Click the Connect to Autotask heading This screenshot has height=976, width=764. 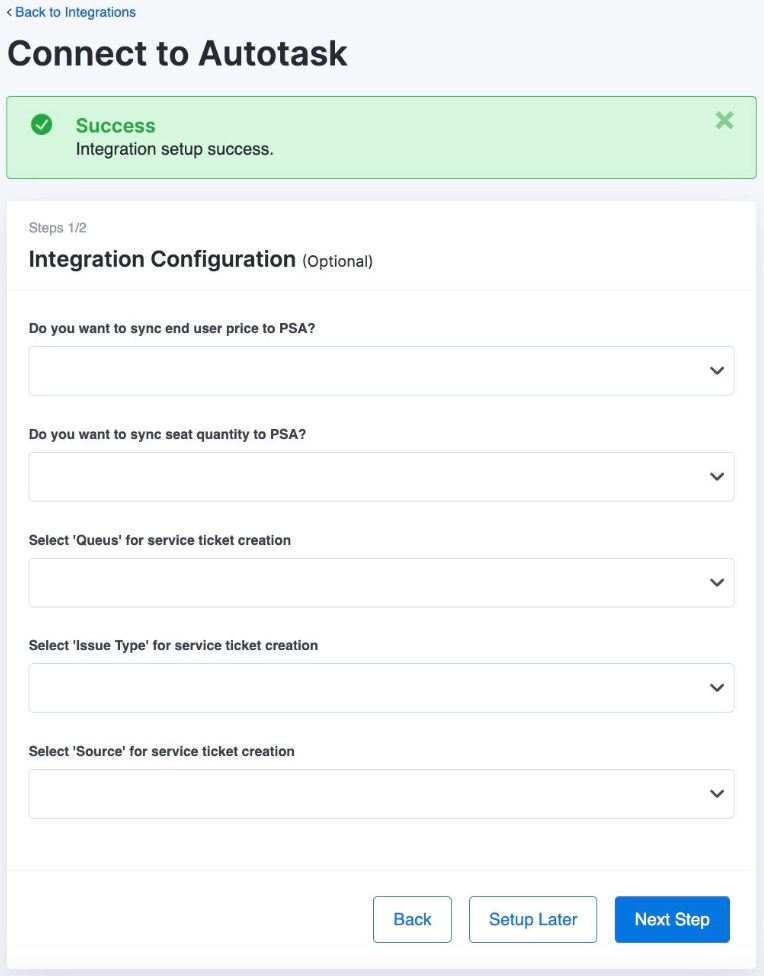coord(178,53)
